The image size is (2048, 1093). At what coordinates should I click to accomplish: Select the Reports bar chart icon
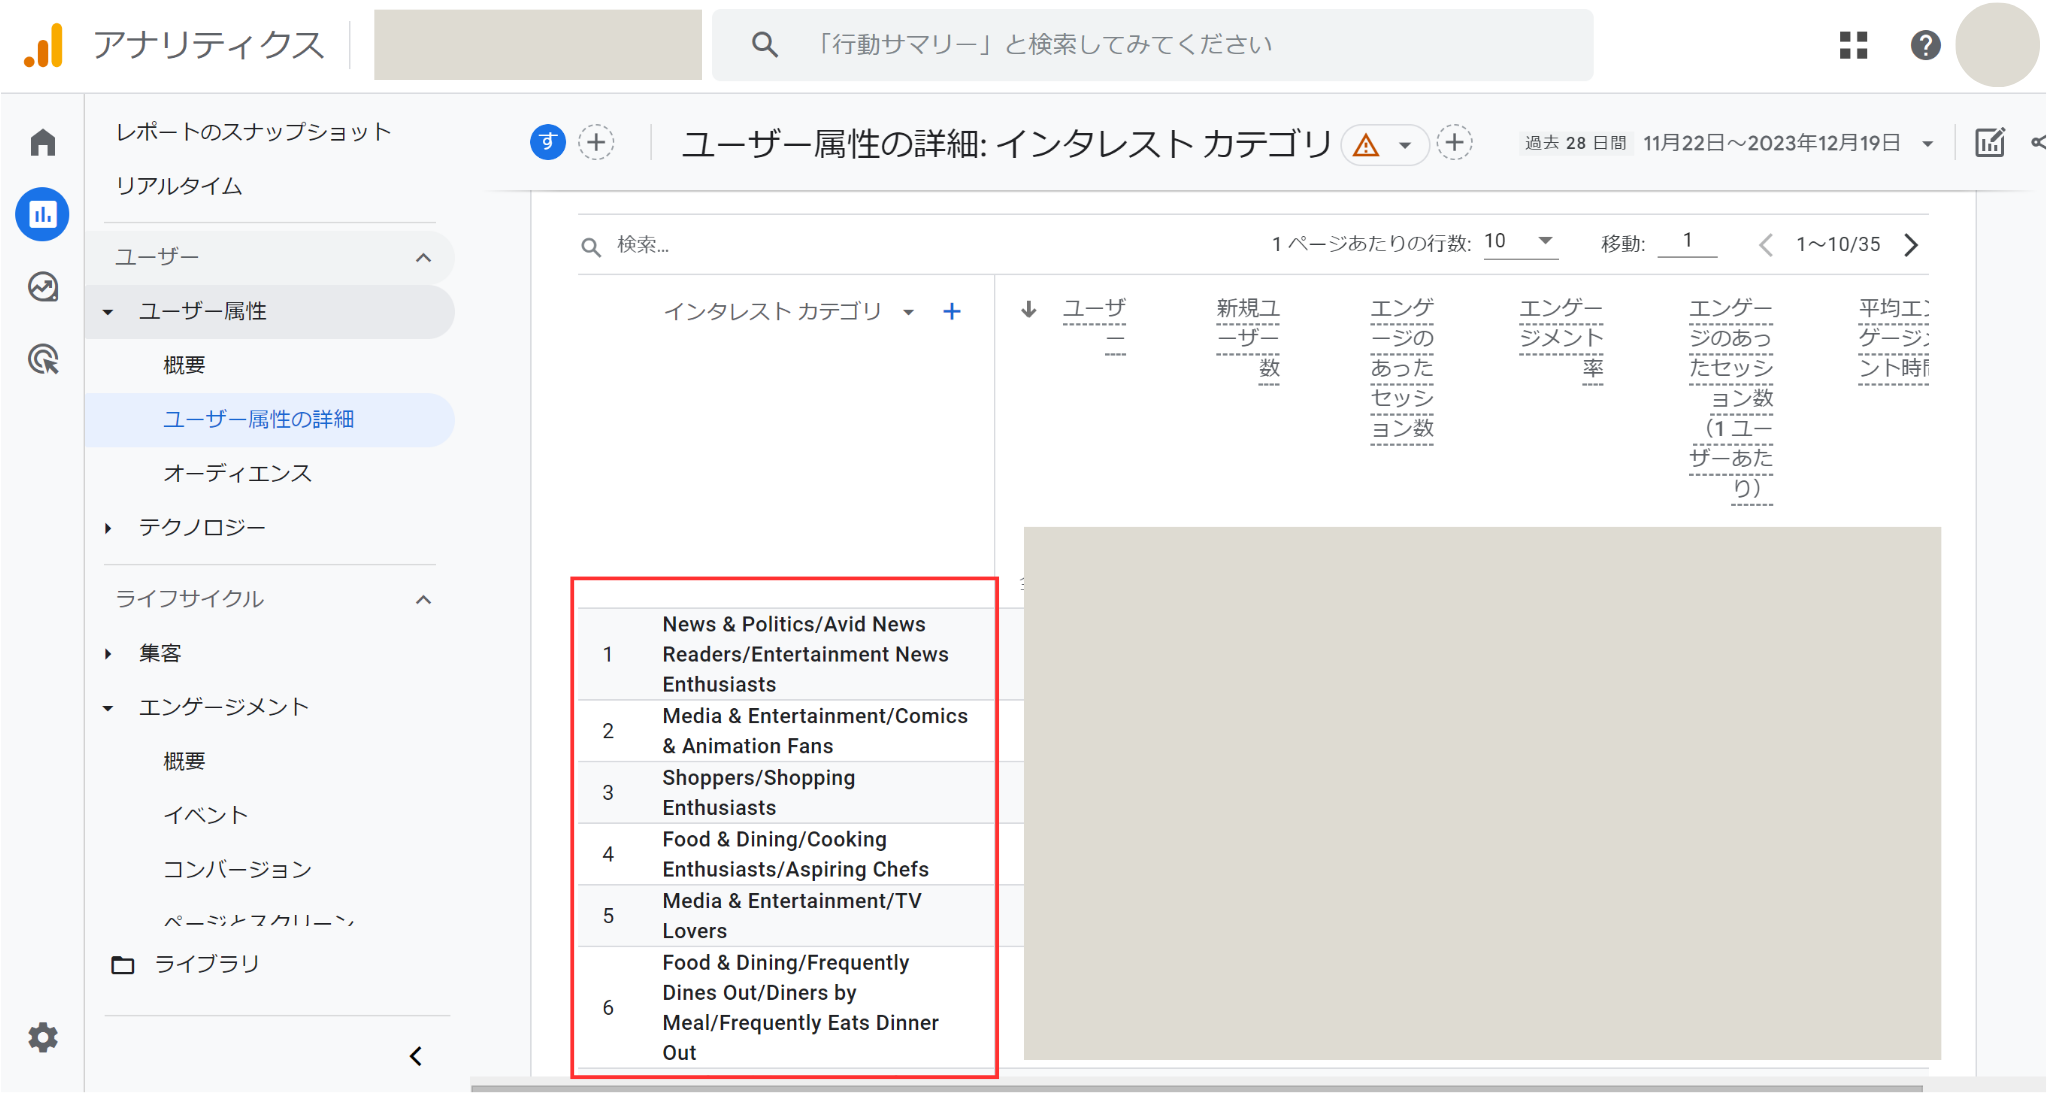[43, 214]
